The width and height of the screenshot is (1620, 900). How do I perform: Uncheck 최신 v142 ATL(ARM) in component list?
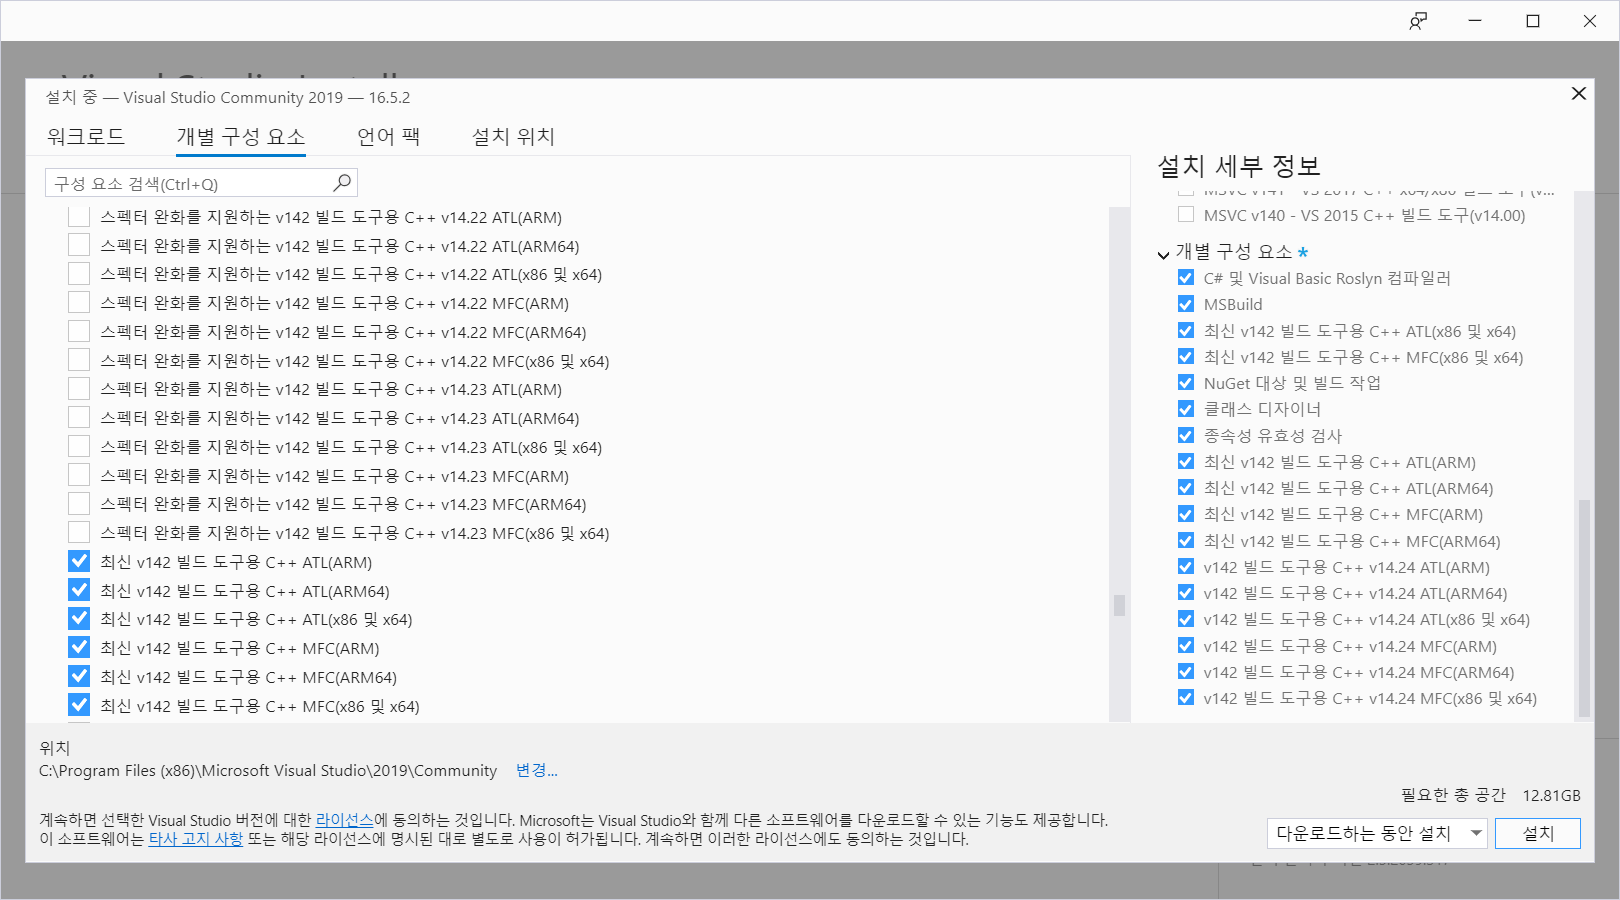coord(79,562)
